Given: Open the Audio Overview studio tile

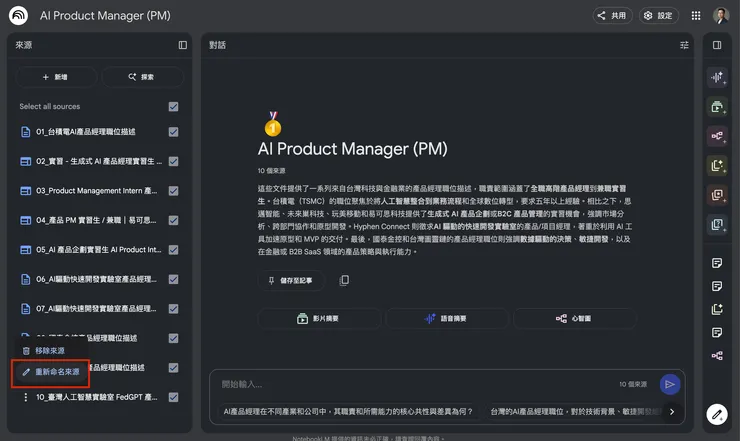Looking at the screenshot, I should pos(717,77).
